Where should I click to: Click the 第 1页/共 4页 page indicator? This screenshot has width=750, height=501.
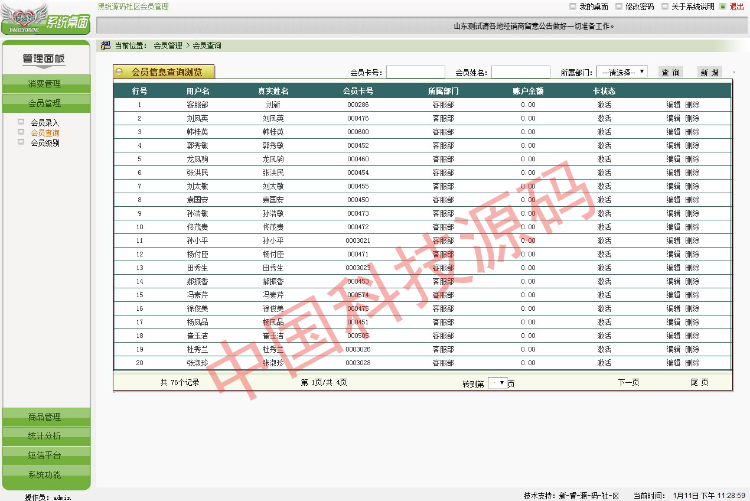(323, 382)
